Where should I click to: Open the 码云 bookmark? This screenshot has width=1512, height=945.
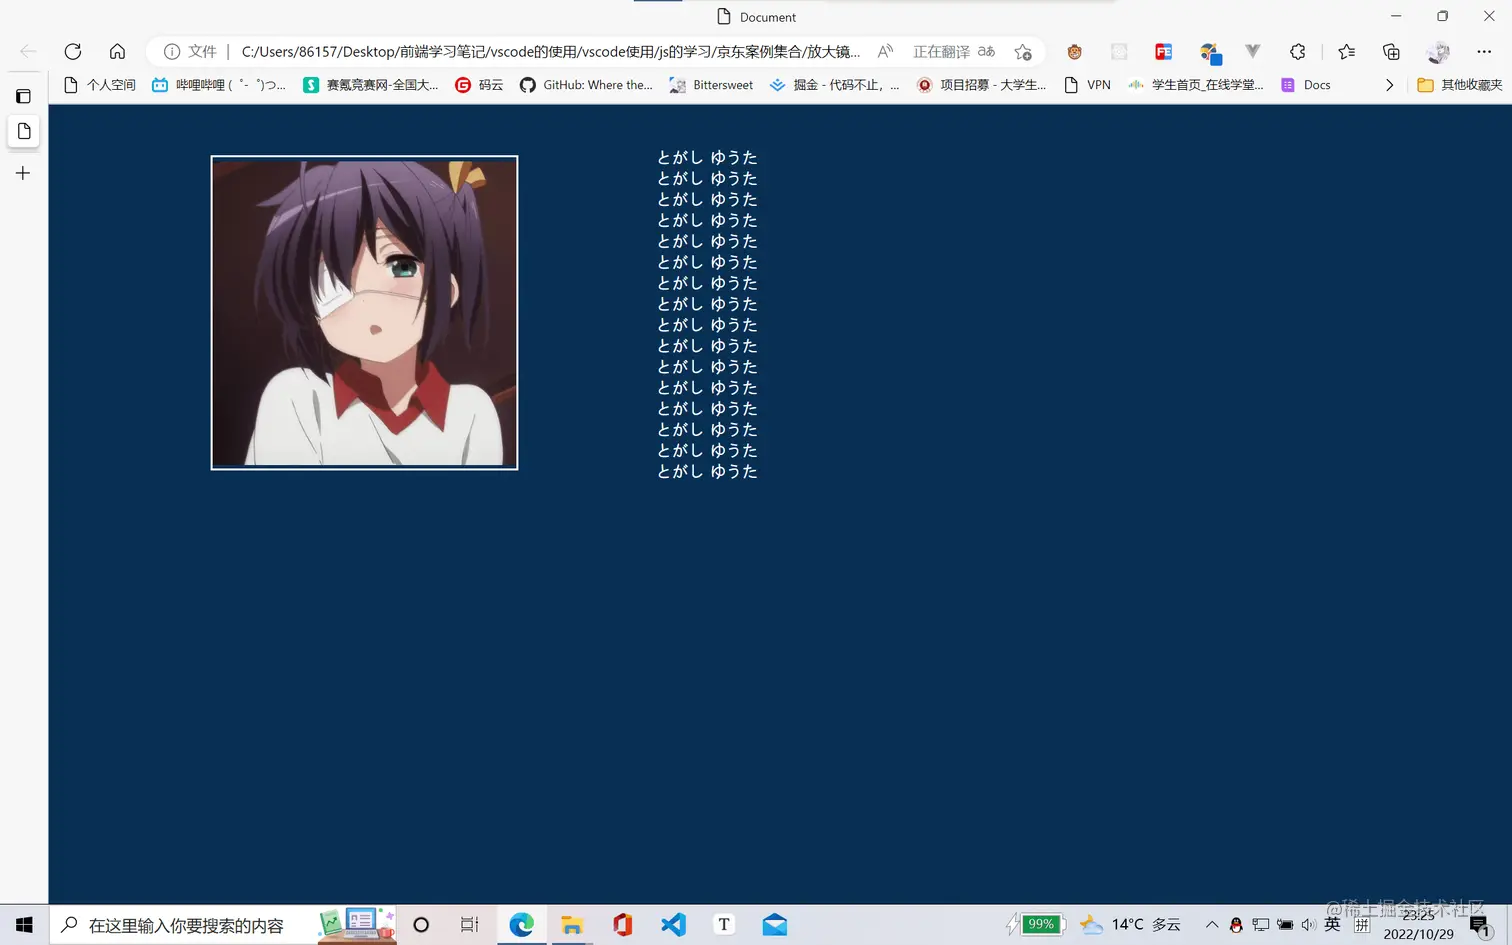(479, 85)
